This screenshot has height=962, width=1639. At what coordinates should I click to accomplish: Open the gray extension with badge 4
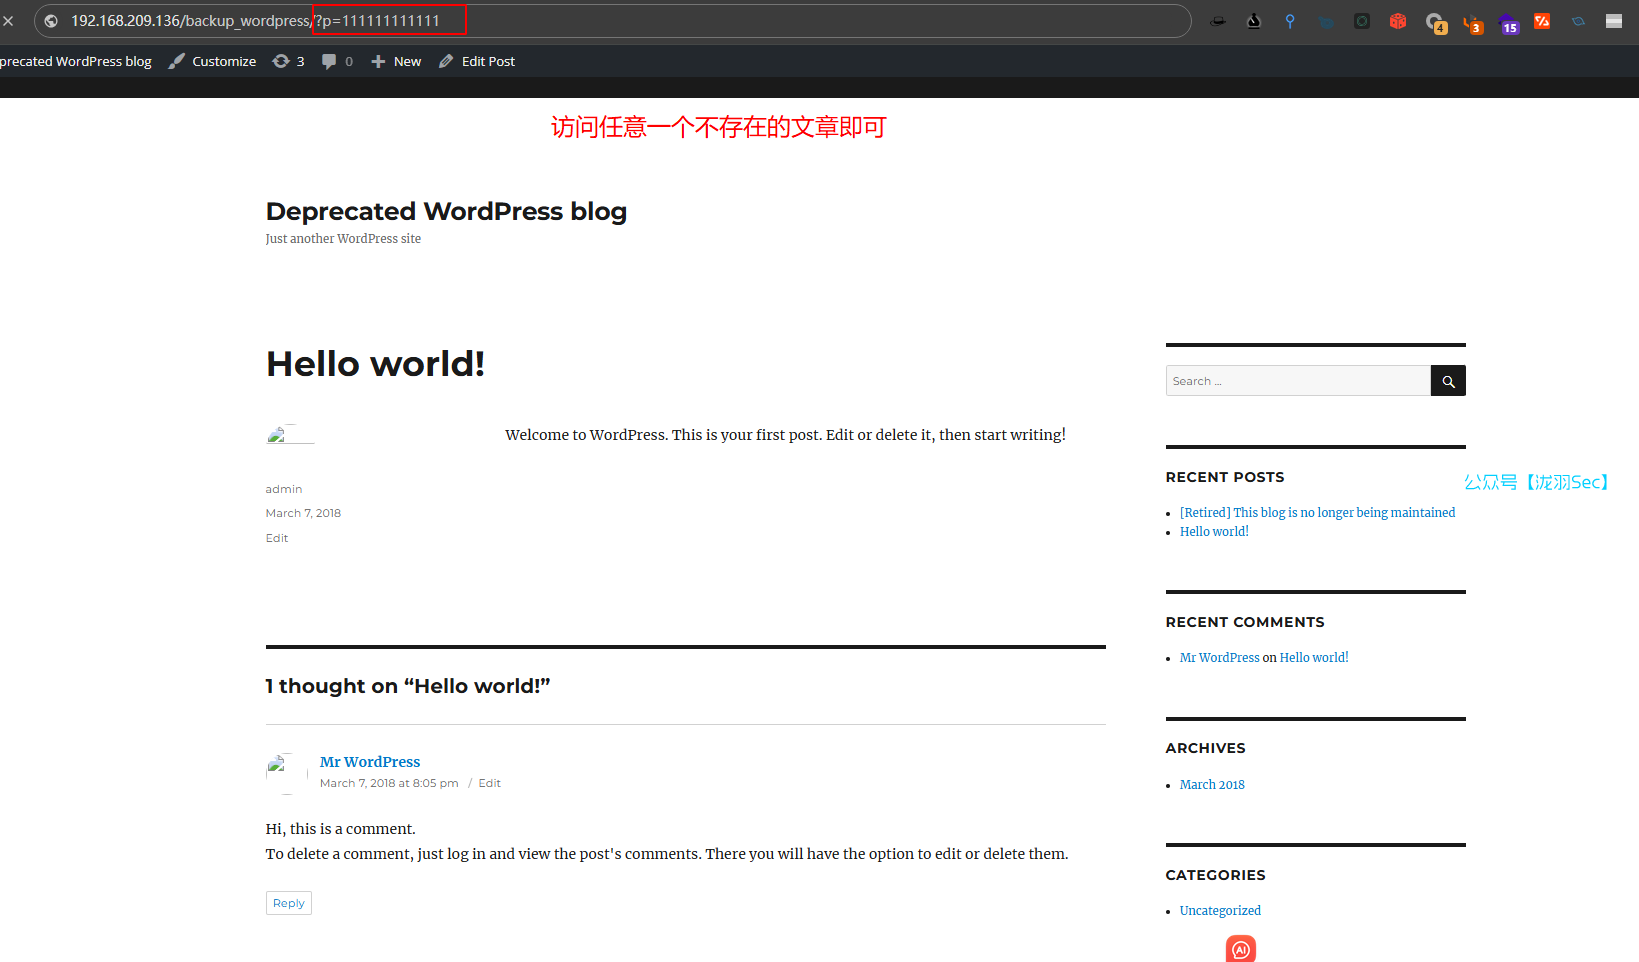pos(1435,22)
